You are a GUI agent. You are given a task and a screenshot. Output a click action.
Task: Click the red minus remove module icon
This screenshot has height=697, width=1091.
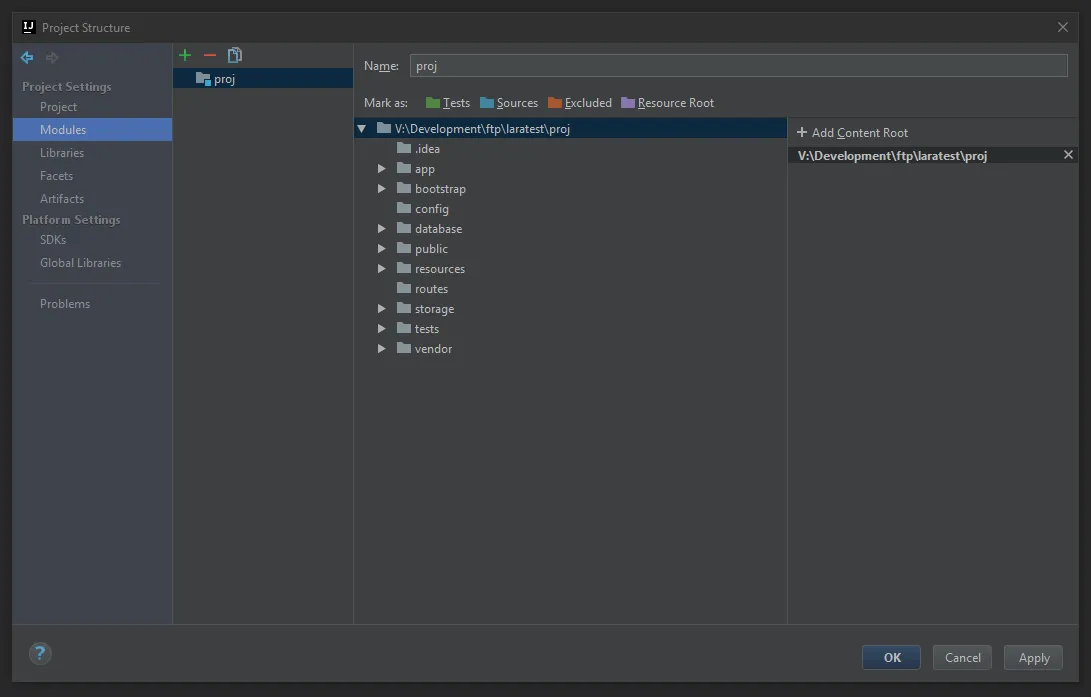[209, 55]
